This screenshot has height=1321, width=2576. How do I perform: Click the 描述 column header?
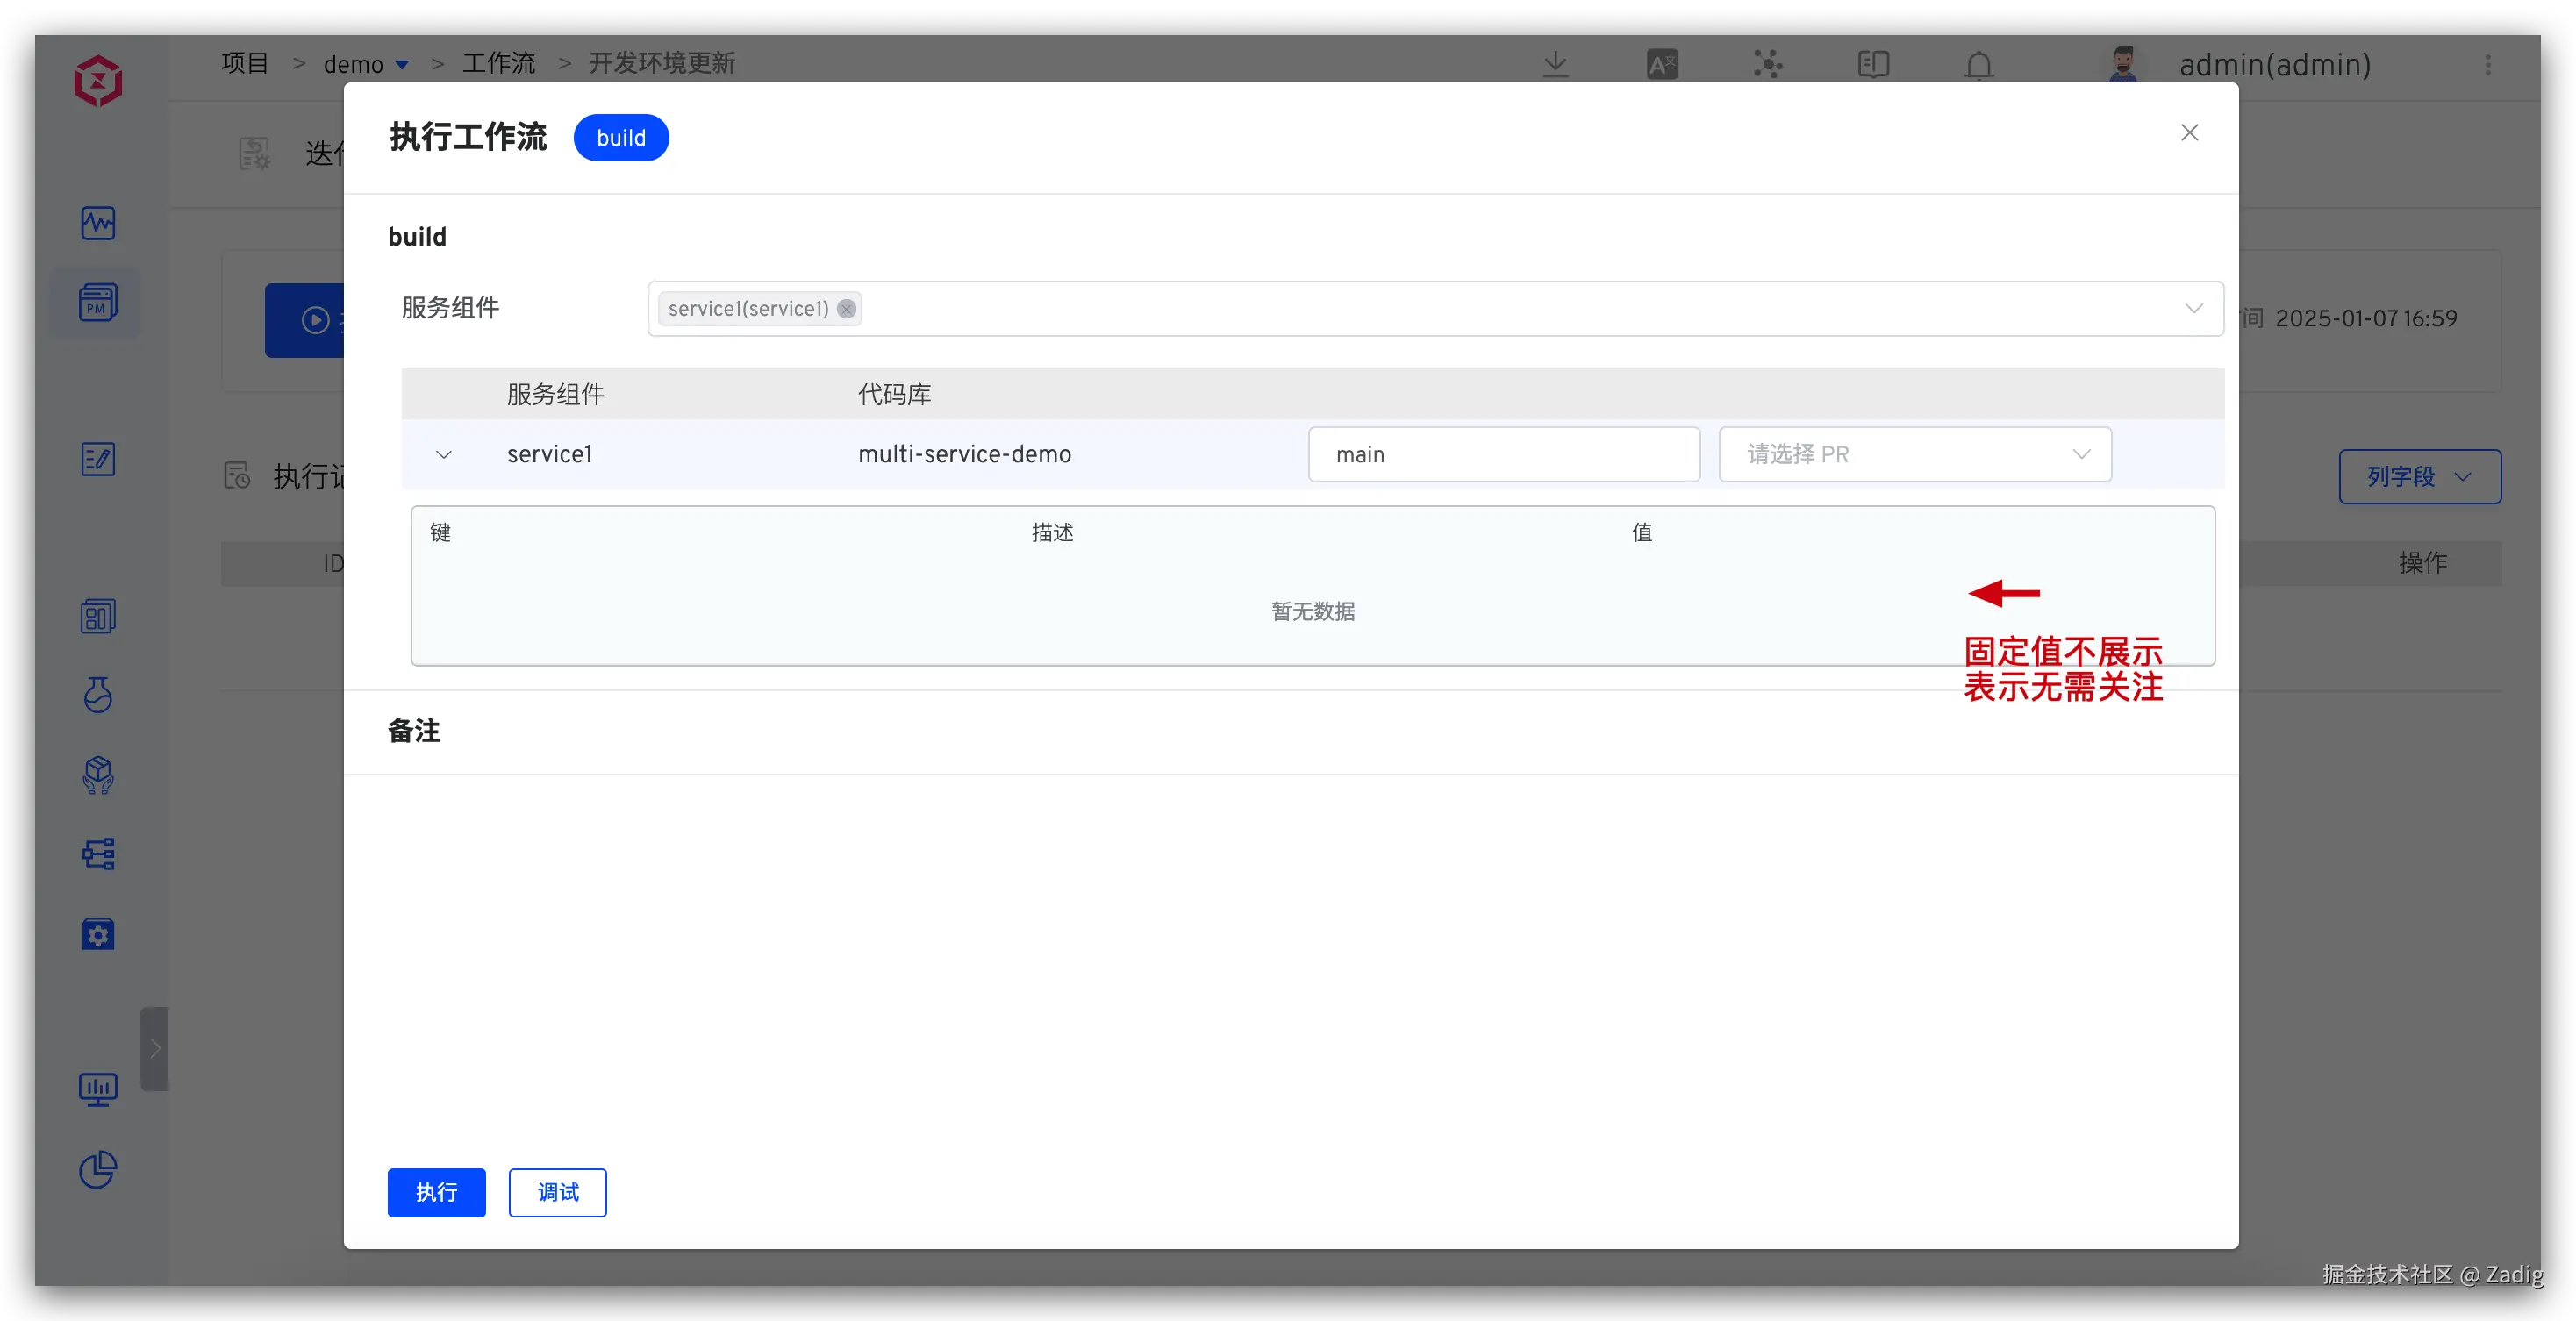(x=1052, y=533)
